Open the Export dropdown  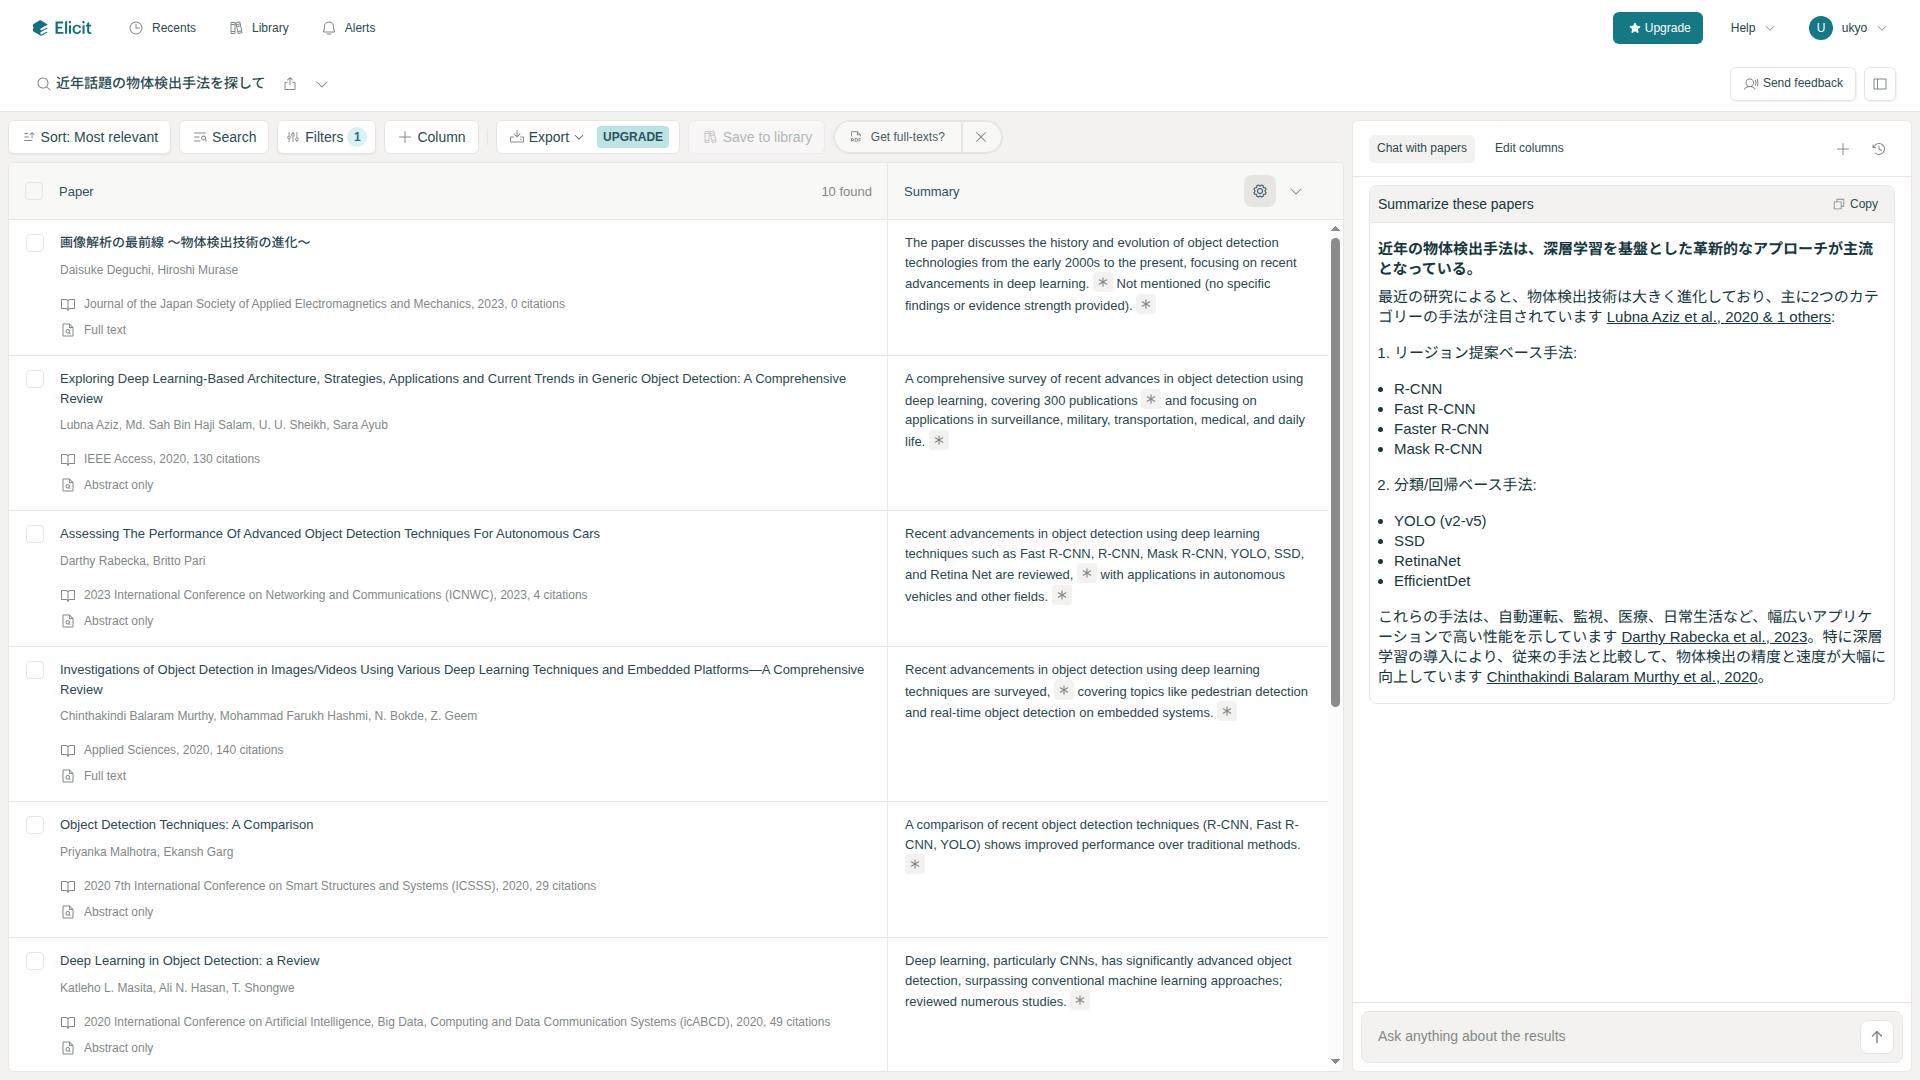547,137
